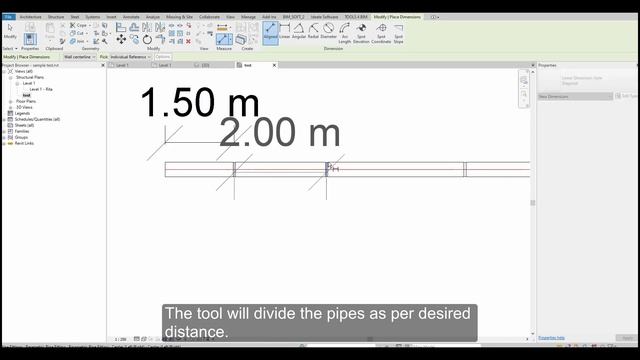This screenshot has width=640, height=360.
Task: Click the Trim/Extend tool icon
Action: coord(160,39)
